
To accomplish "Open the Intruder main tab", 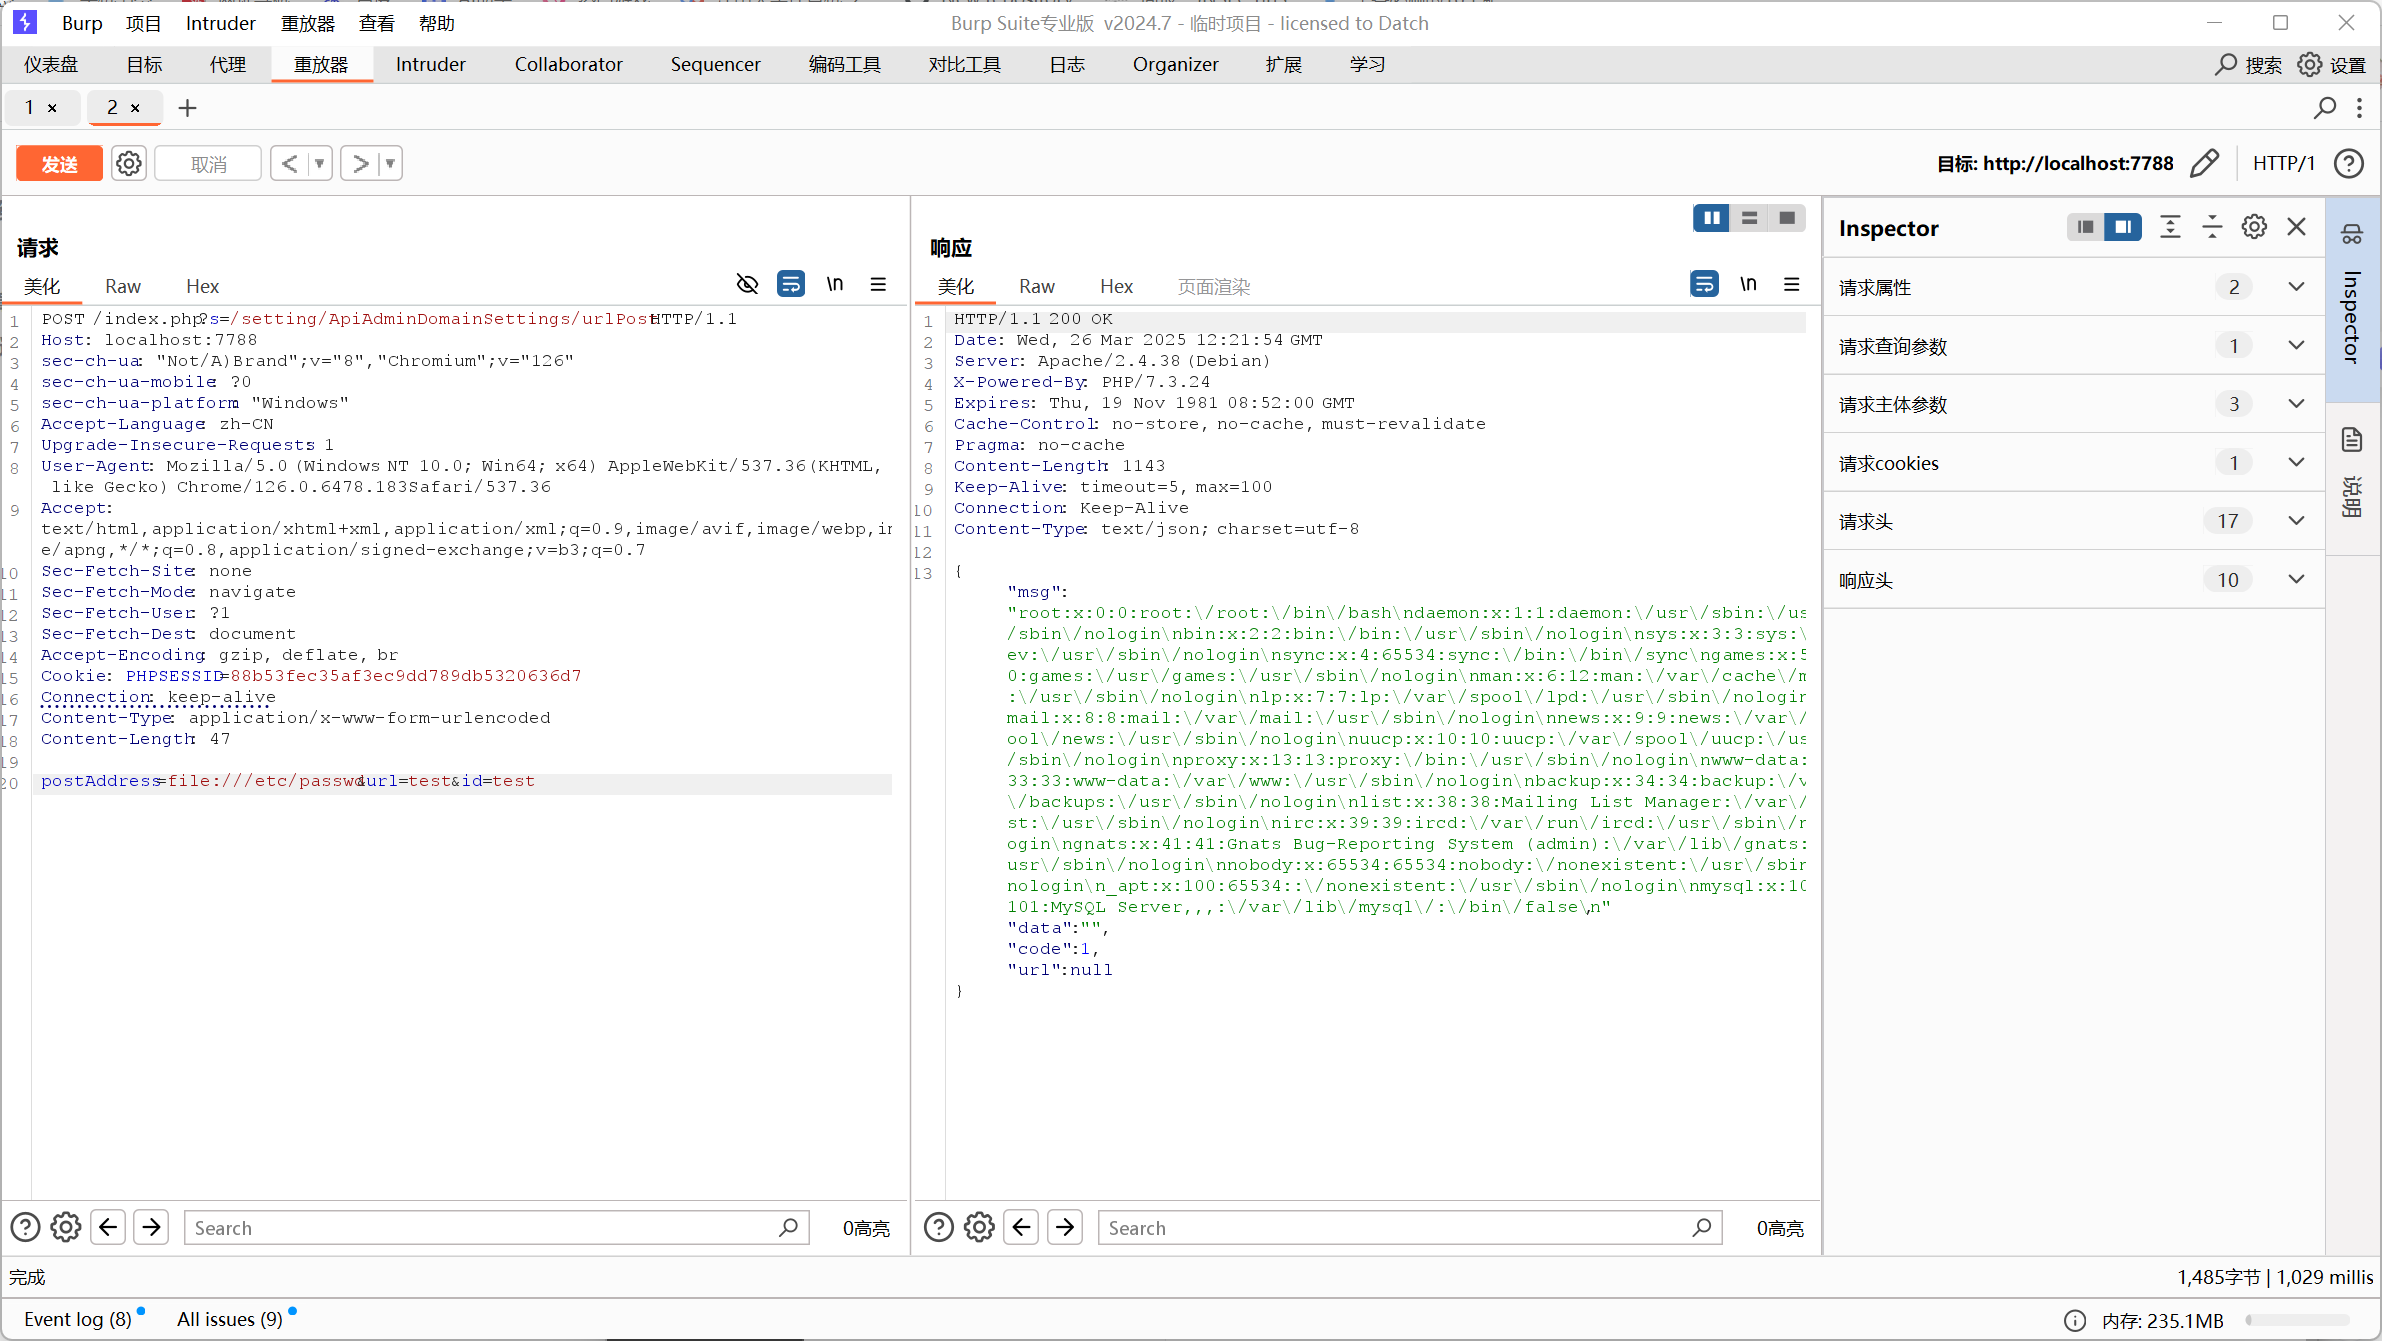I will coord(430,65).
